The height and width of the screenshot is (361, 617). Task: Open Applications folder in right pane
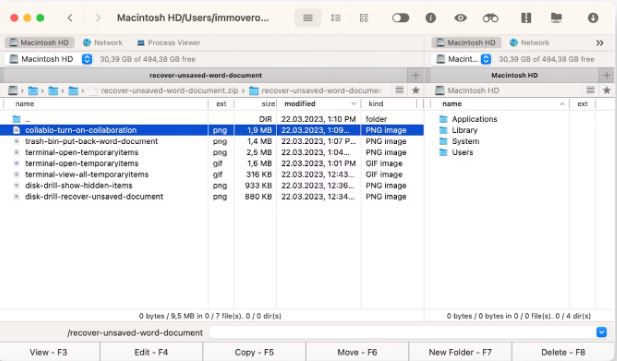[468, 119]
